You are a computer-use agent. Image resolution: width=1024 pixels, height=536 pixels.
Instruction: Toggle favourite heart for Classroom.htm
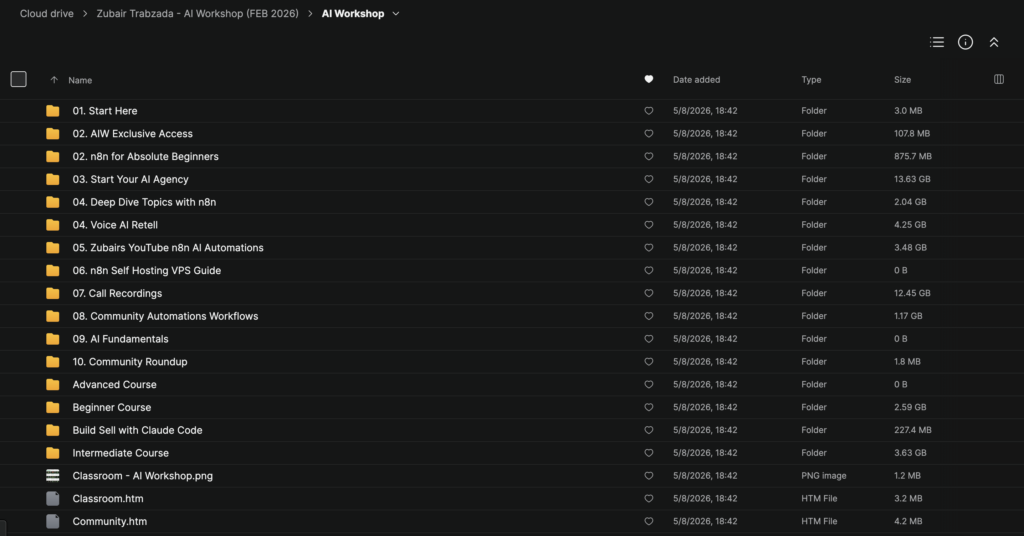pyautogui.click(x=648, y=499)
